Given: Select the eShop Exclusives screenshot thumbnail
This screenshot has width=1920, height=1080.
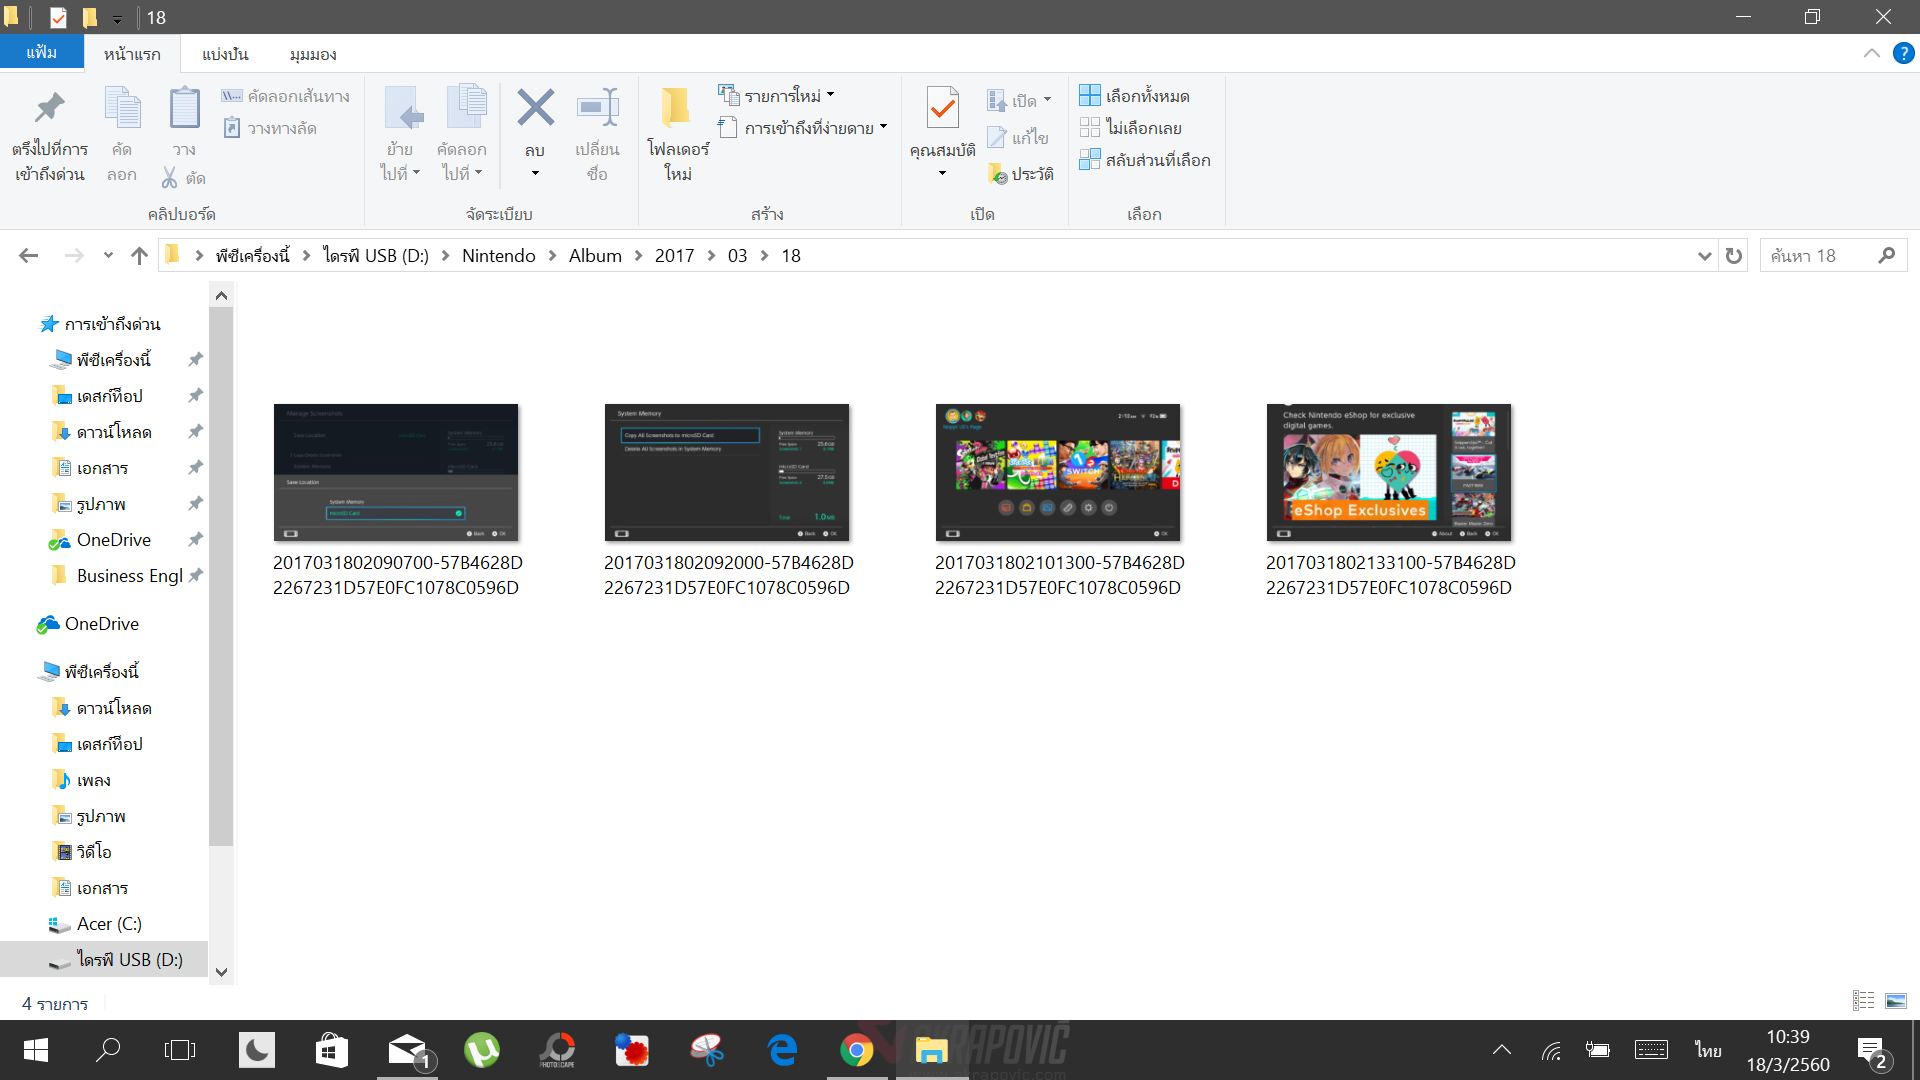Looking at the screenshot, I should click(1389, 472).
